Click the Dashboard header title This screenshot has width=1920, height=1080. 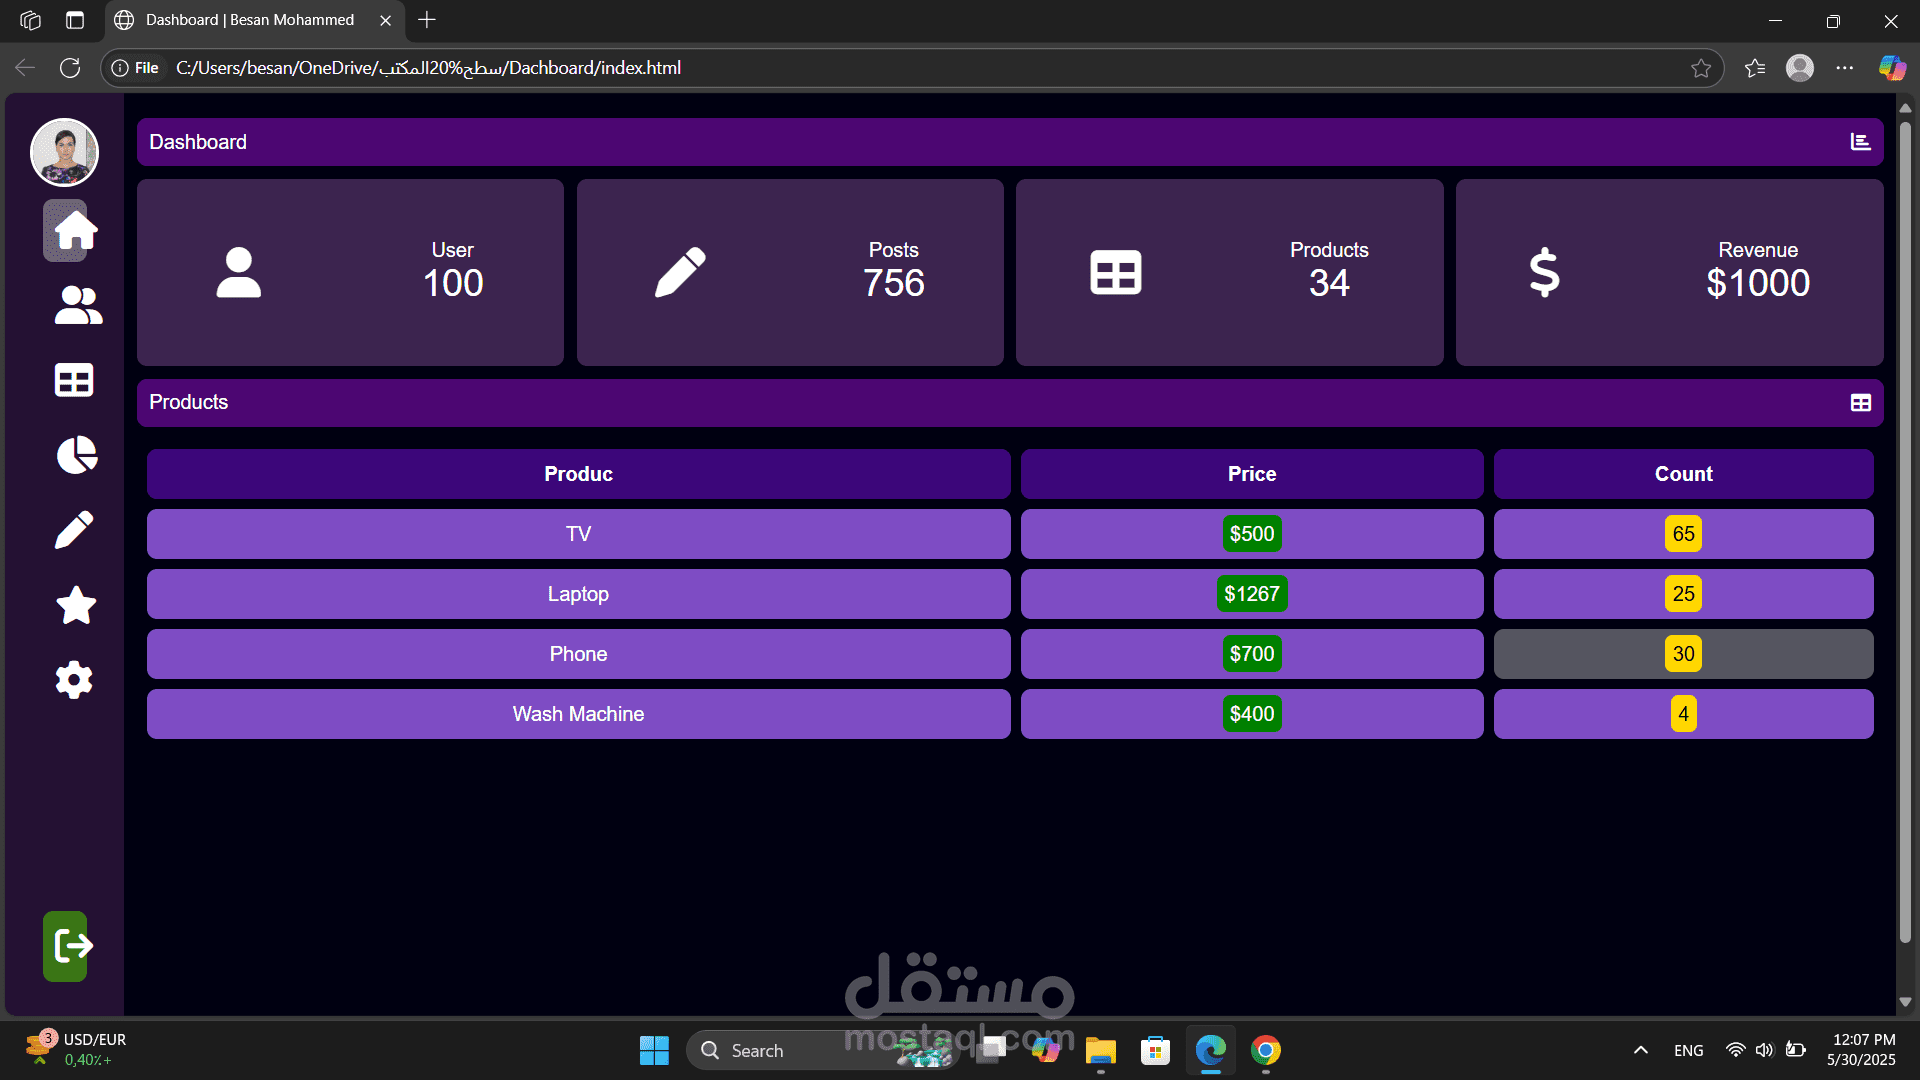[x=198, y=142]
